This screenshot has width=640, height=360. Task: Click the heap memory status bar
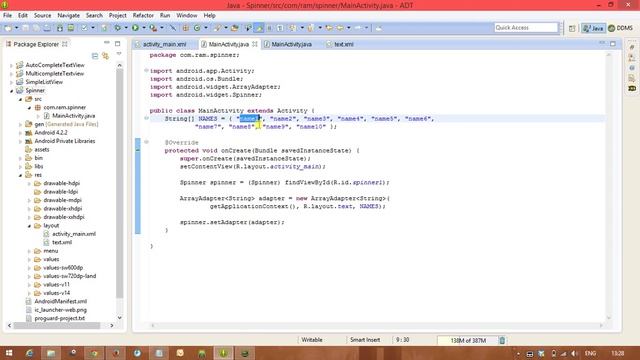tap(468, 340)
